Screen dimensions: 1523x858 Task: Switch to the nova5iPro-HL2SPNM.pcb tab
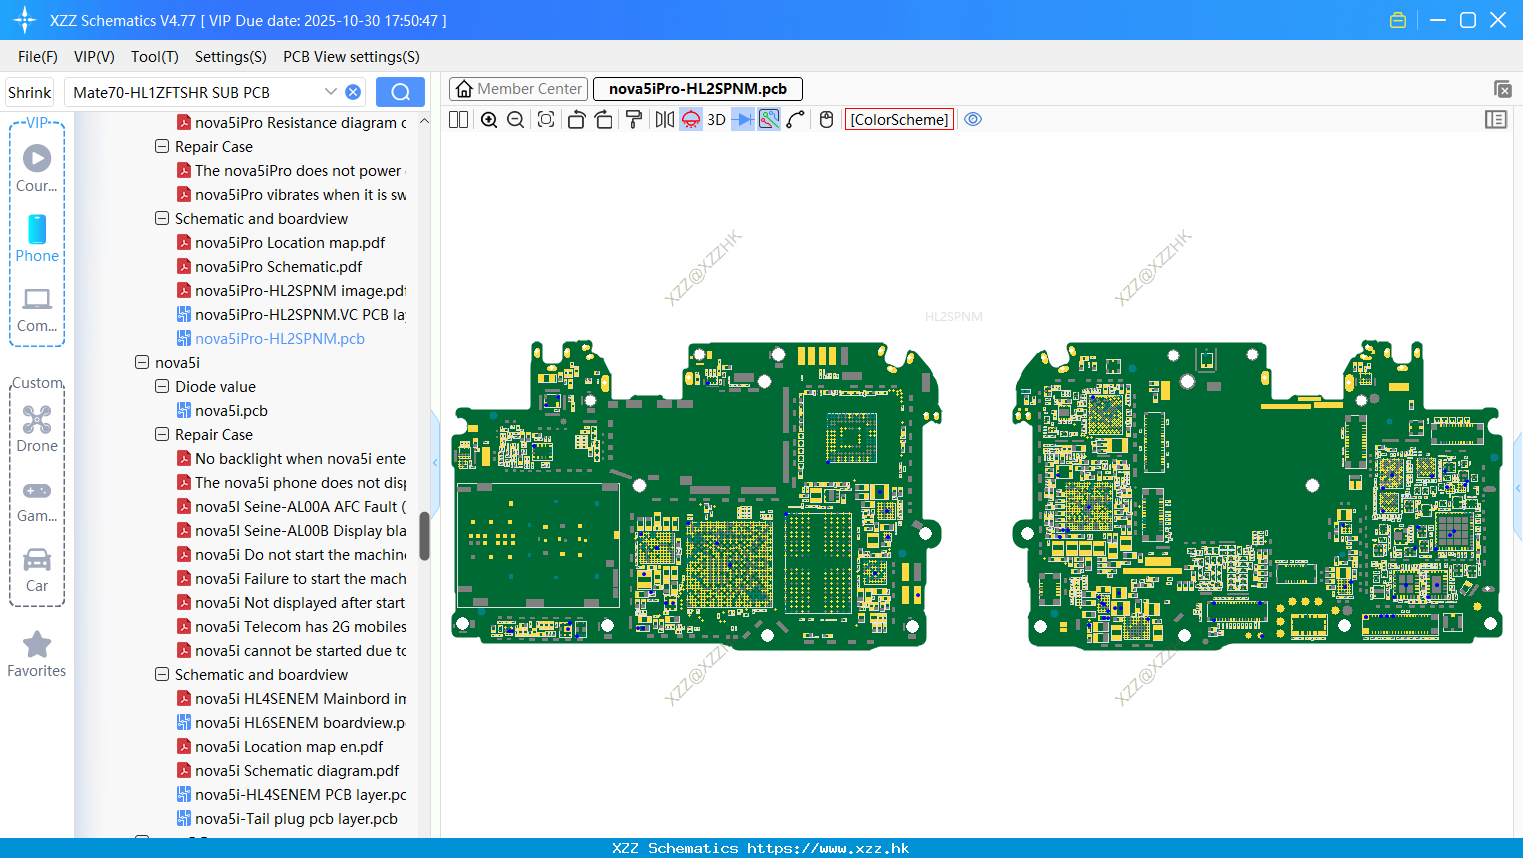(x=698, y=89)
